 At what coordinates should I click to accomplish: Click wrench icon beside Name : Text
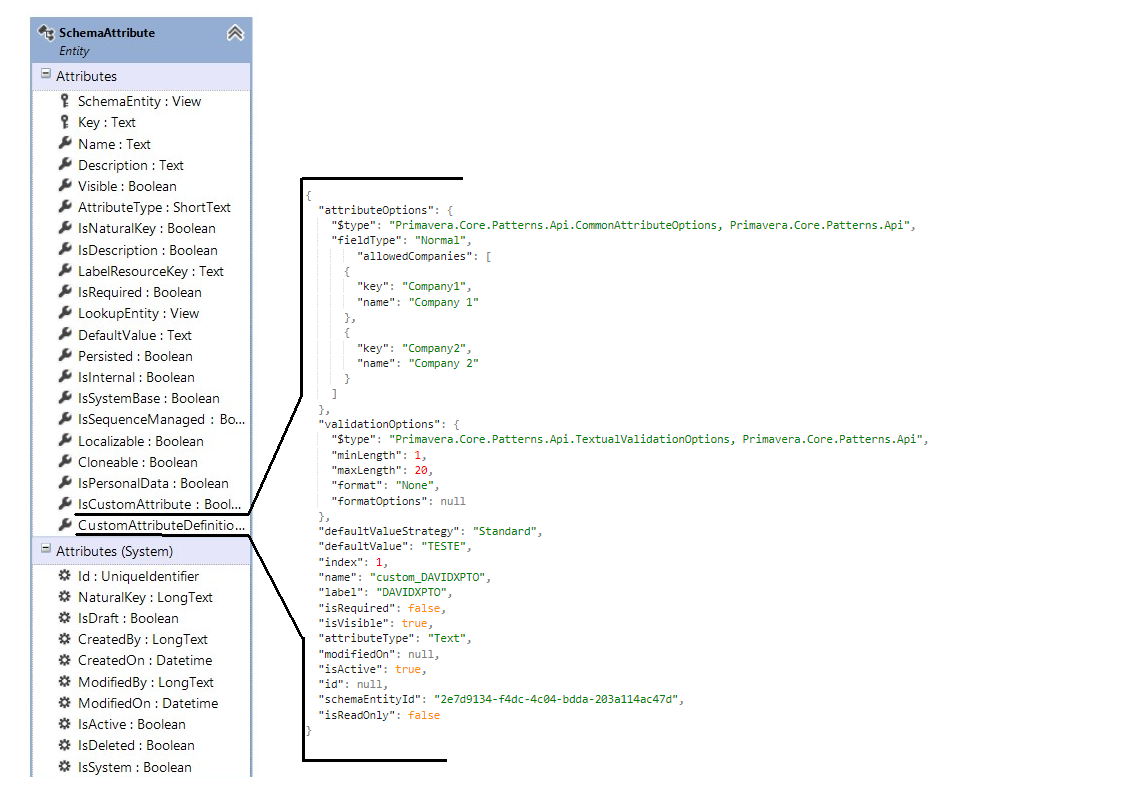pos(64,143)
